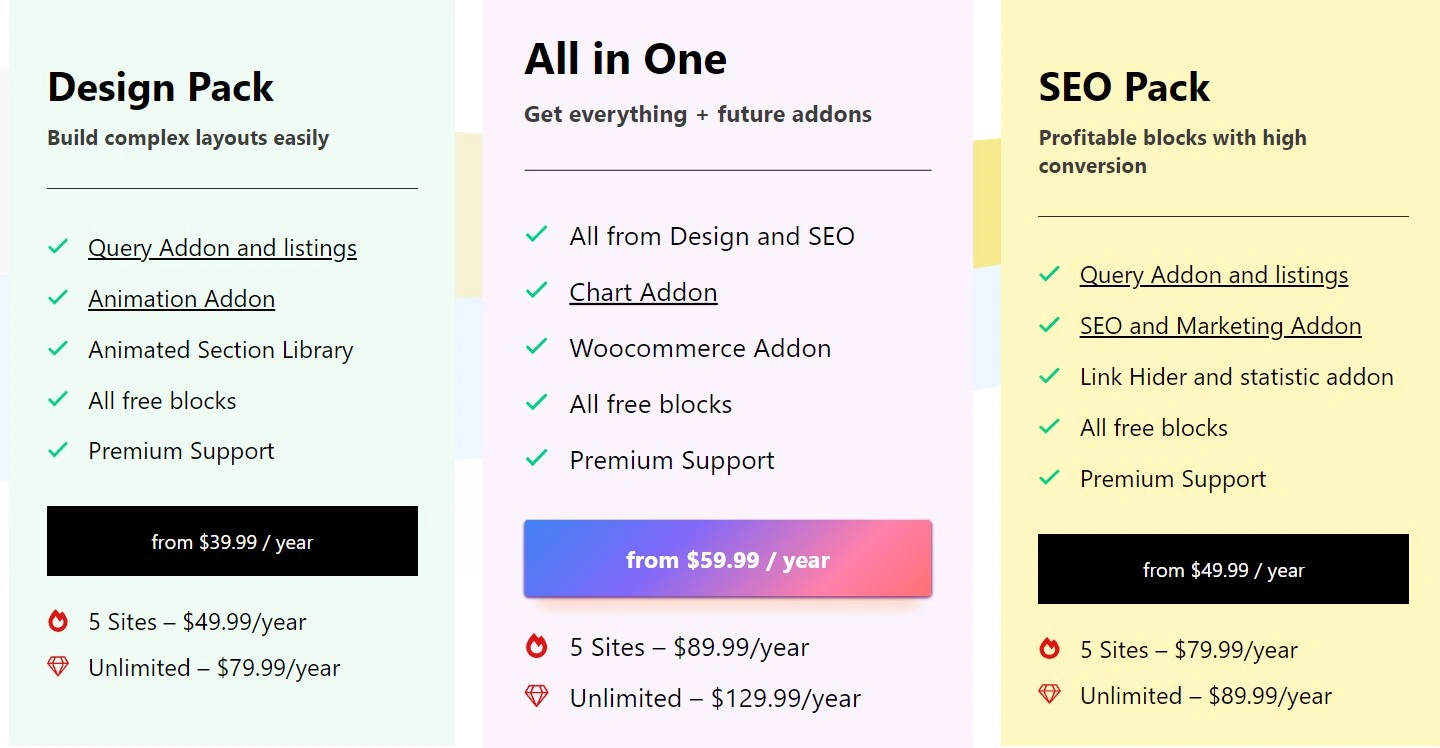Click diamond icon beside Unlimited $129.99/year

pyautogui.click(x=537, y=696)
